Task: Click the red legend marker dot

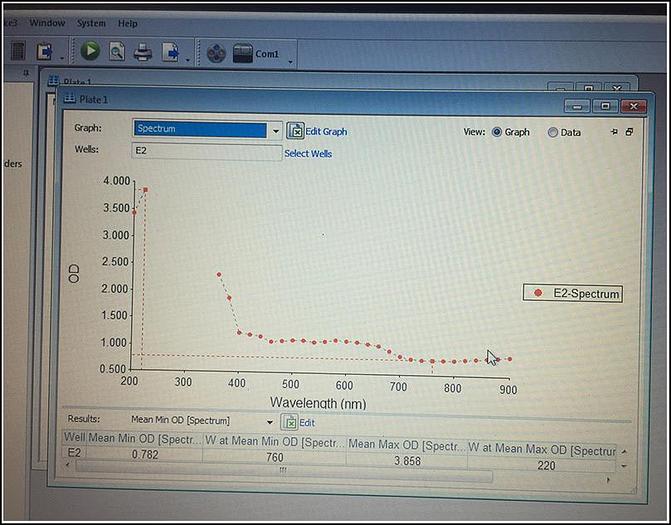Action: [x=538, y=293]
